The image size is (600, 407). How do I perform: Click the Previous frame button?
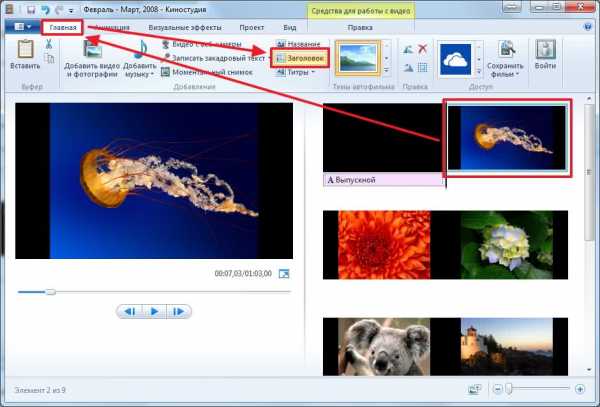pyautogui.click(x=129, y=311)
